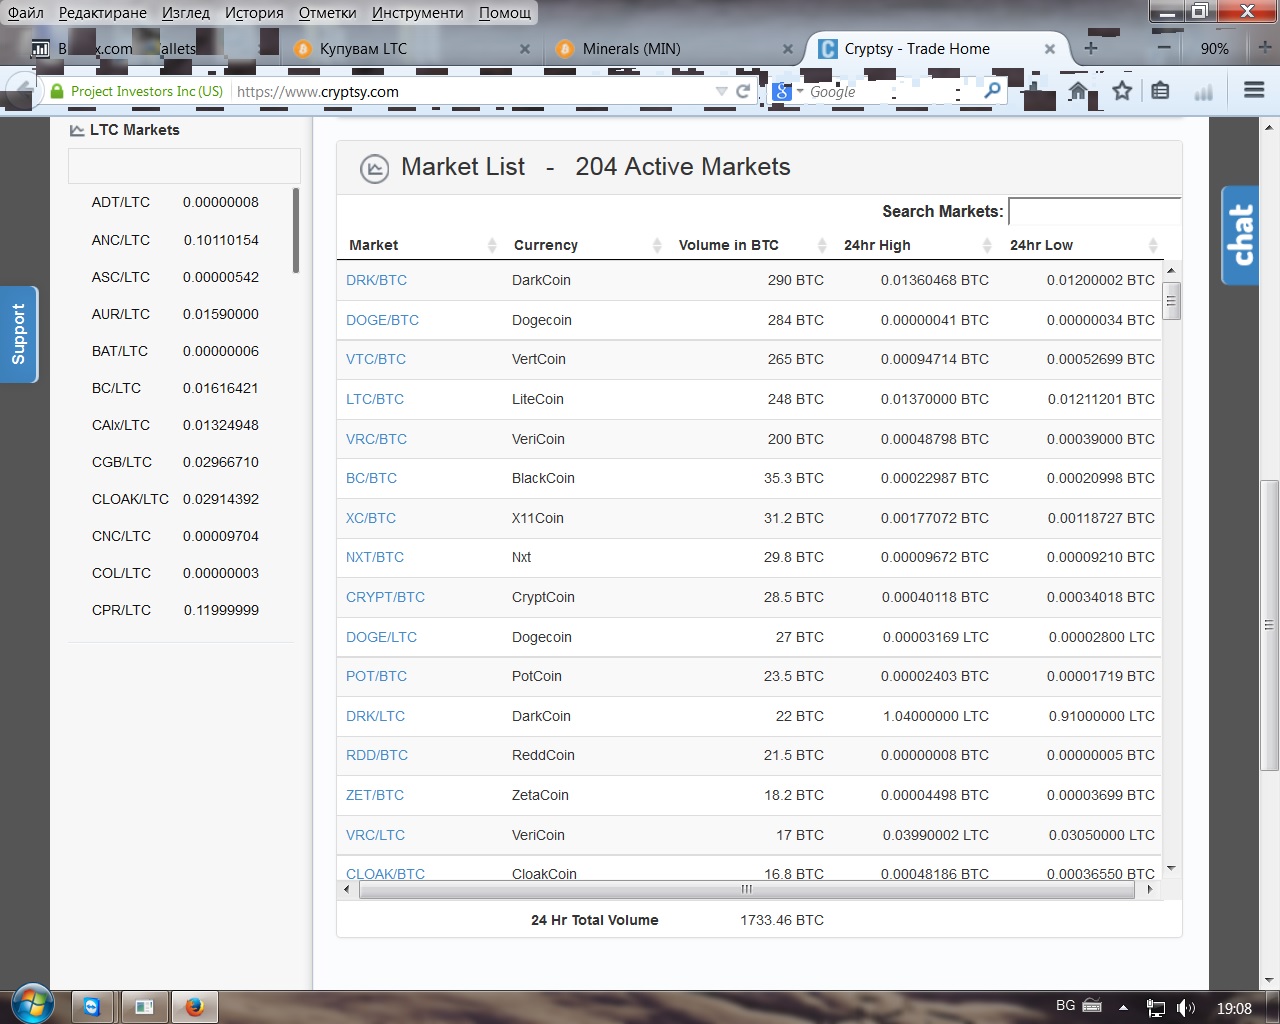Open the Изглед menu

[x=186, y=13]
